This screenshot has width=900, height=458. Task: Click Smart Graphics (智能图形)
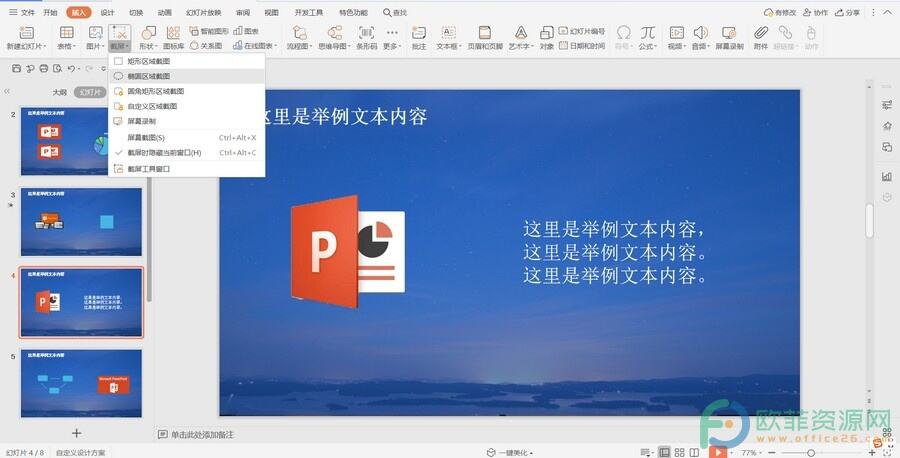(x=210, y=31)
